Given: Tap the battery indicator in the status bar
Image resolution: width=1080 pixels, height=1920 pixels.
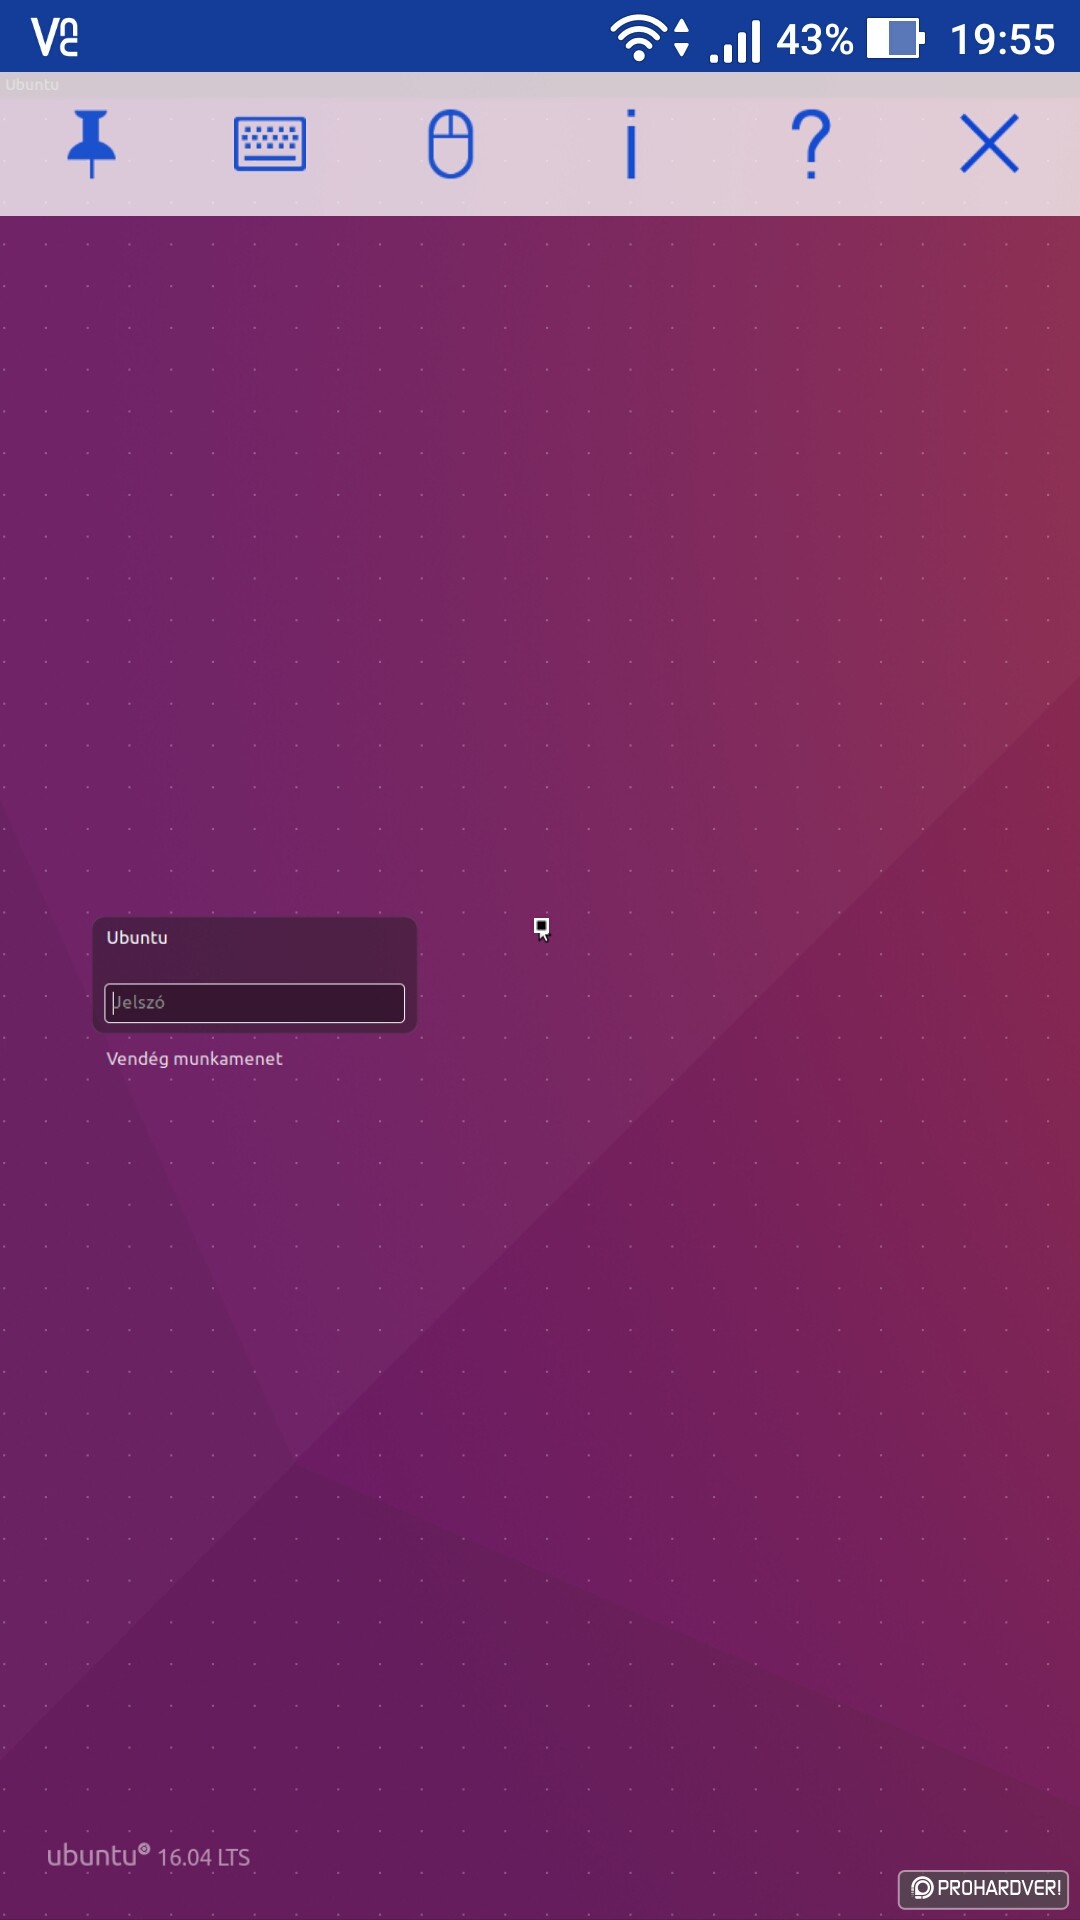Looking at the screenshot, I should click(895, 39).
